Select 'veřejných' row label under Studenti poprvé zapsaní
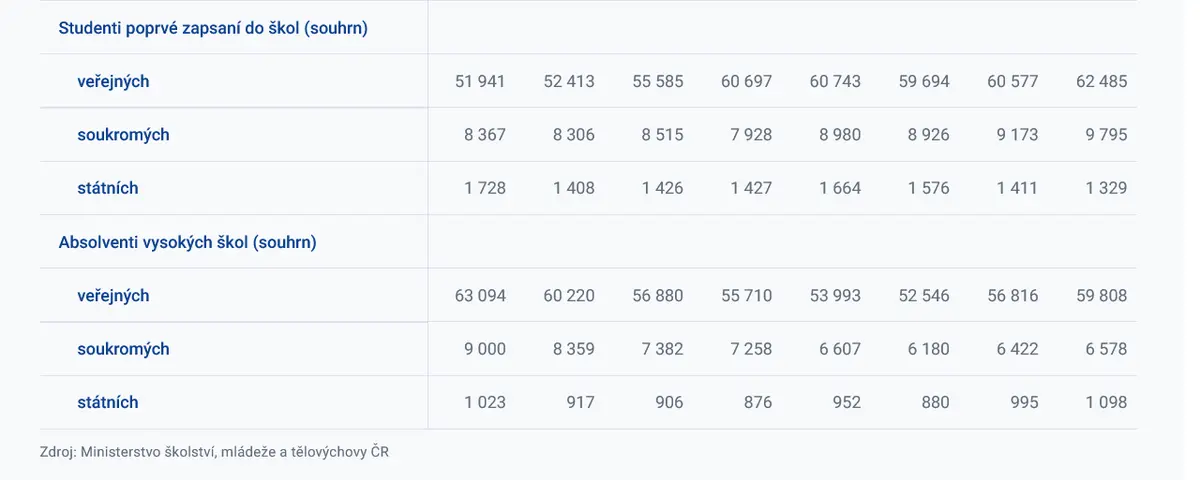Screen dimensions: 1200x480 point(113,81)
